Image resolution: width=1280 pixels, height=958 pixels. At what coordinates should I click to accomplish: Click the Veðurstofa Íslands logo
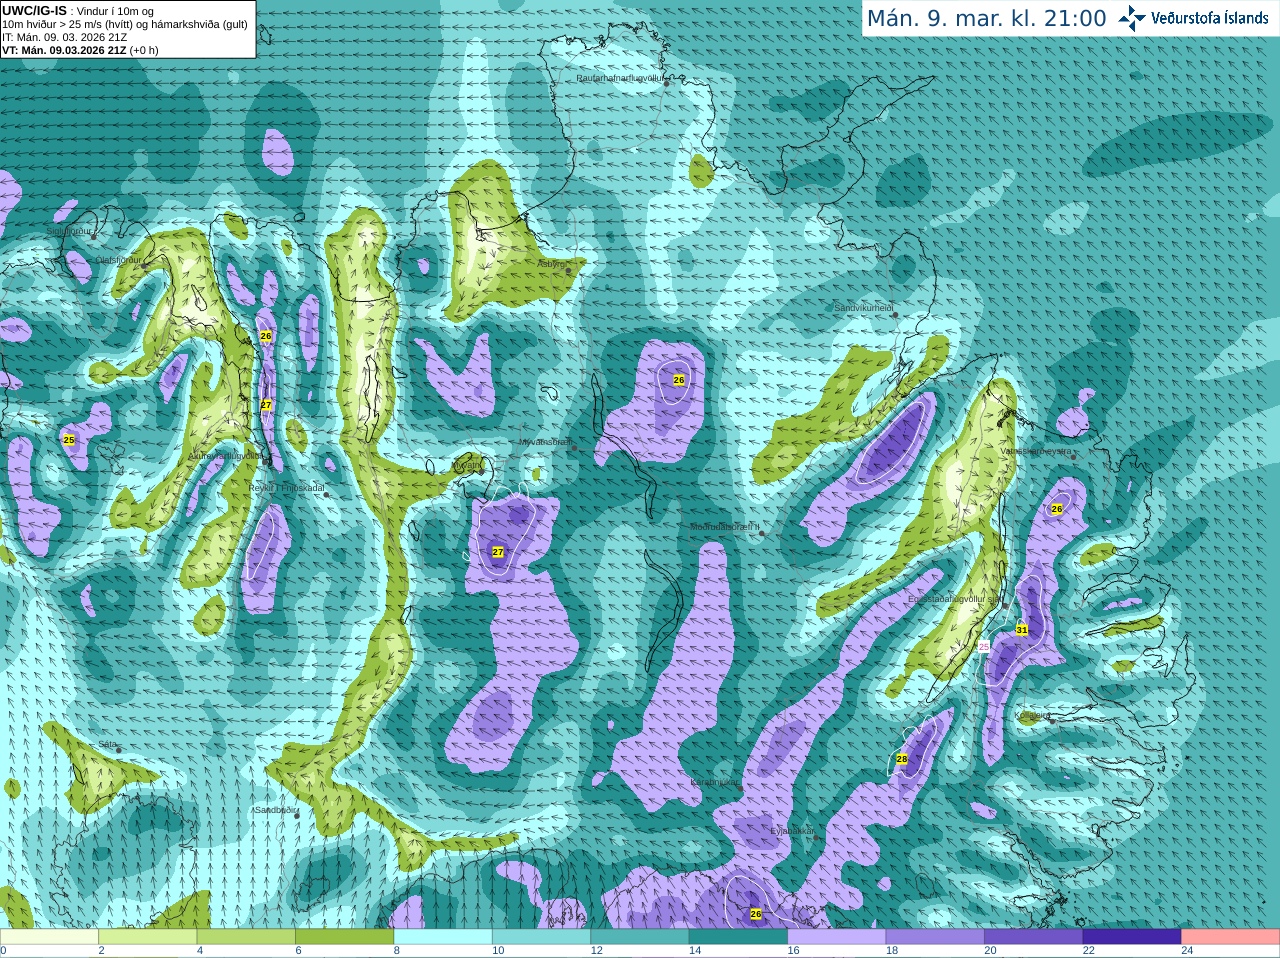(1193, 18)
